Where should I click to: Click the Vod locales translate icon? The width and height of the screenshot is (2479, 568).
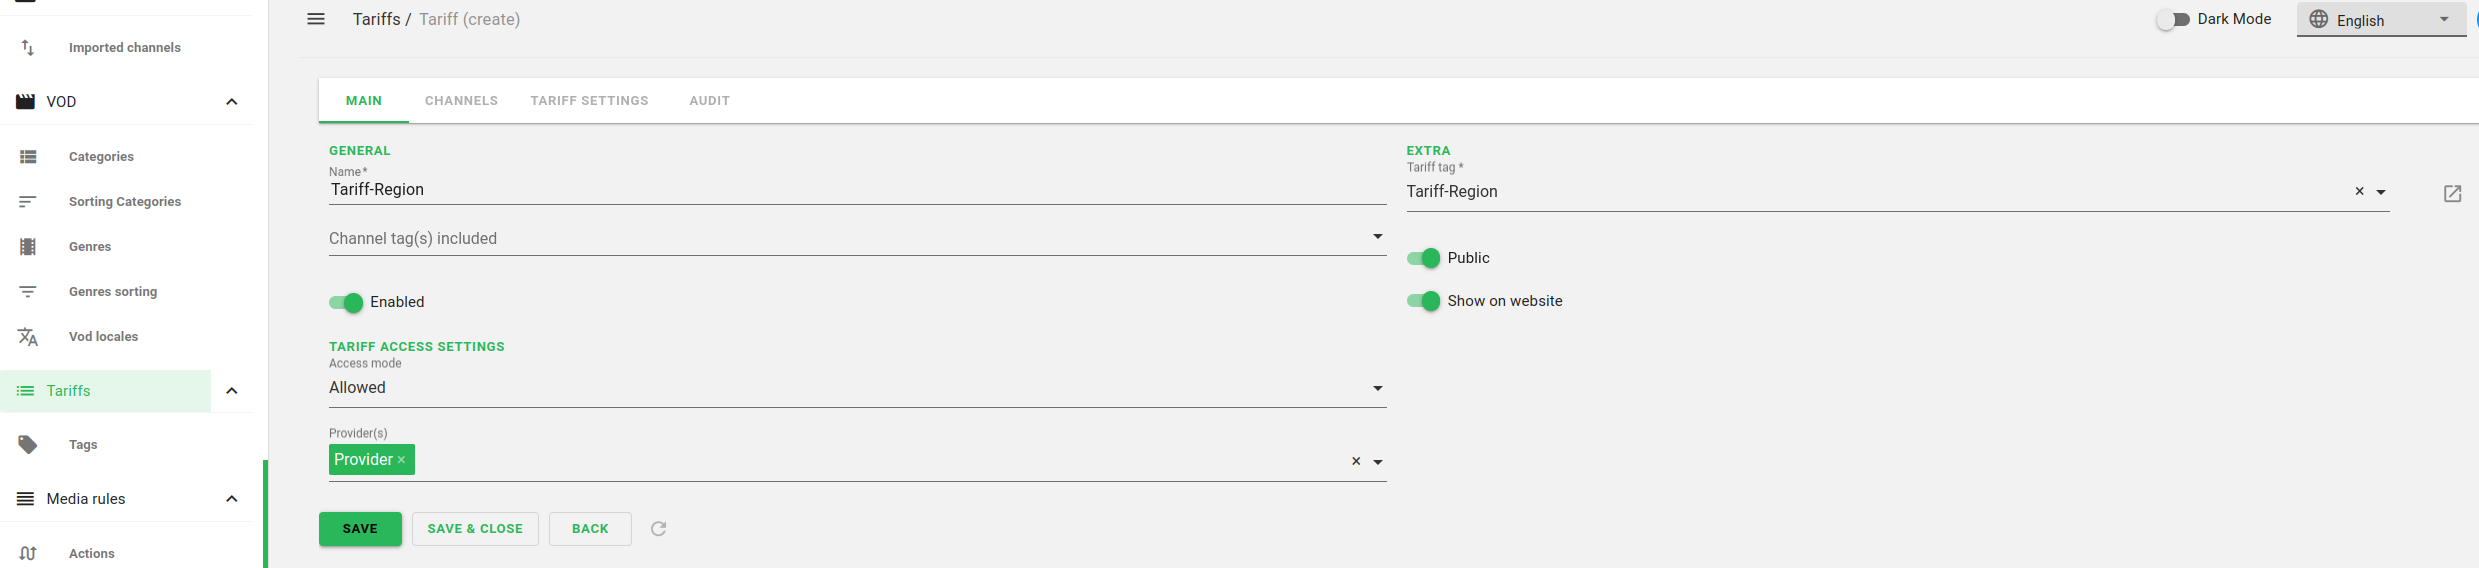(x=28, y=337)
